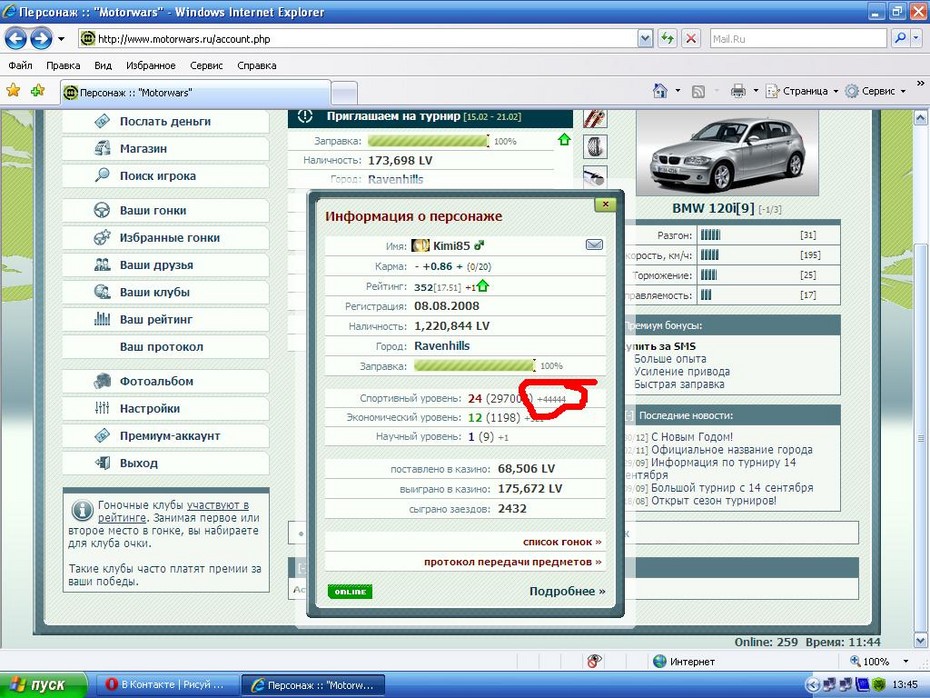Click the popup Заправка fuel bar

click(x=474, y=365)
